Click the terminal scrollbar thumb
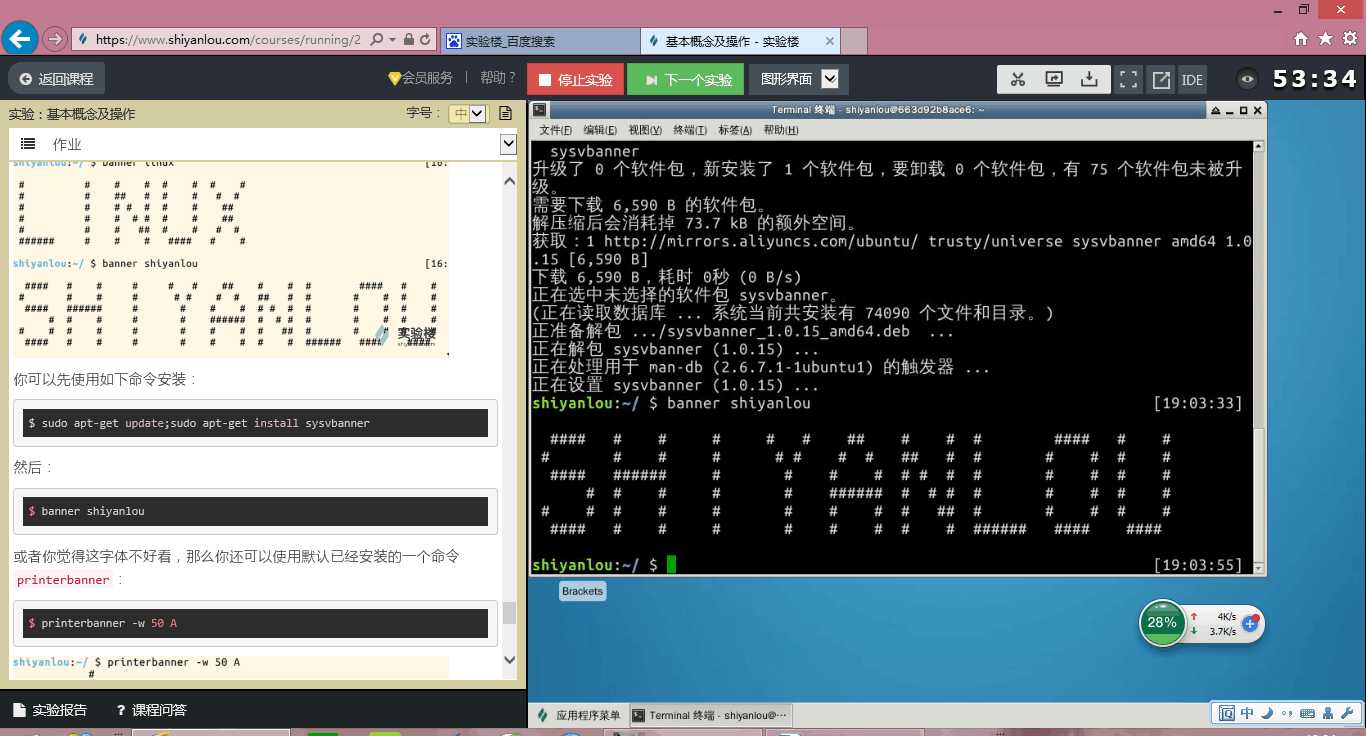Image resolution: width=1366 pixels, height=736 pixels. click(1257, 497)
